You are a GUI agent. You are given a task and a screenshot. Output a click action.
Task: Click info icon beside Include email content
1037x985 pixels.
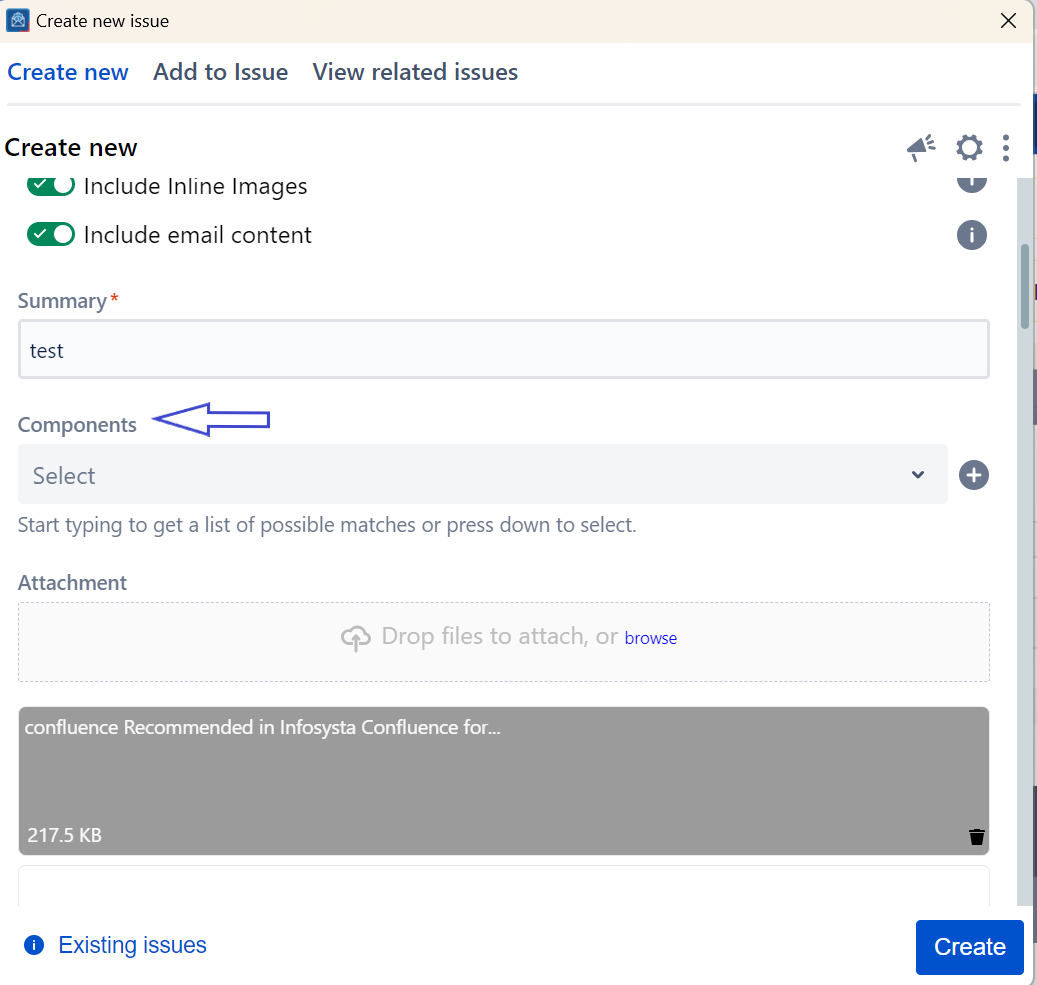coord(971,235)
